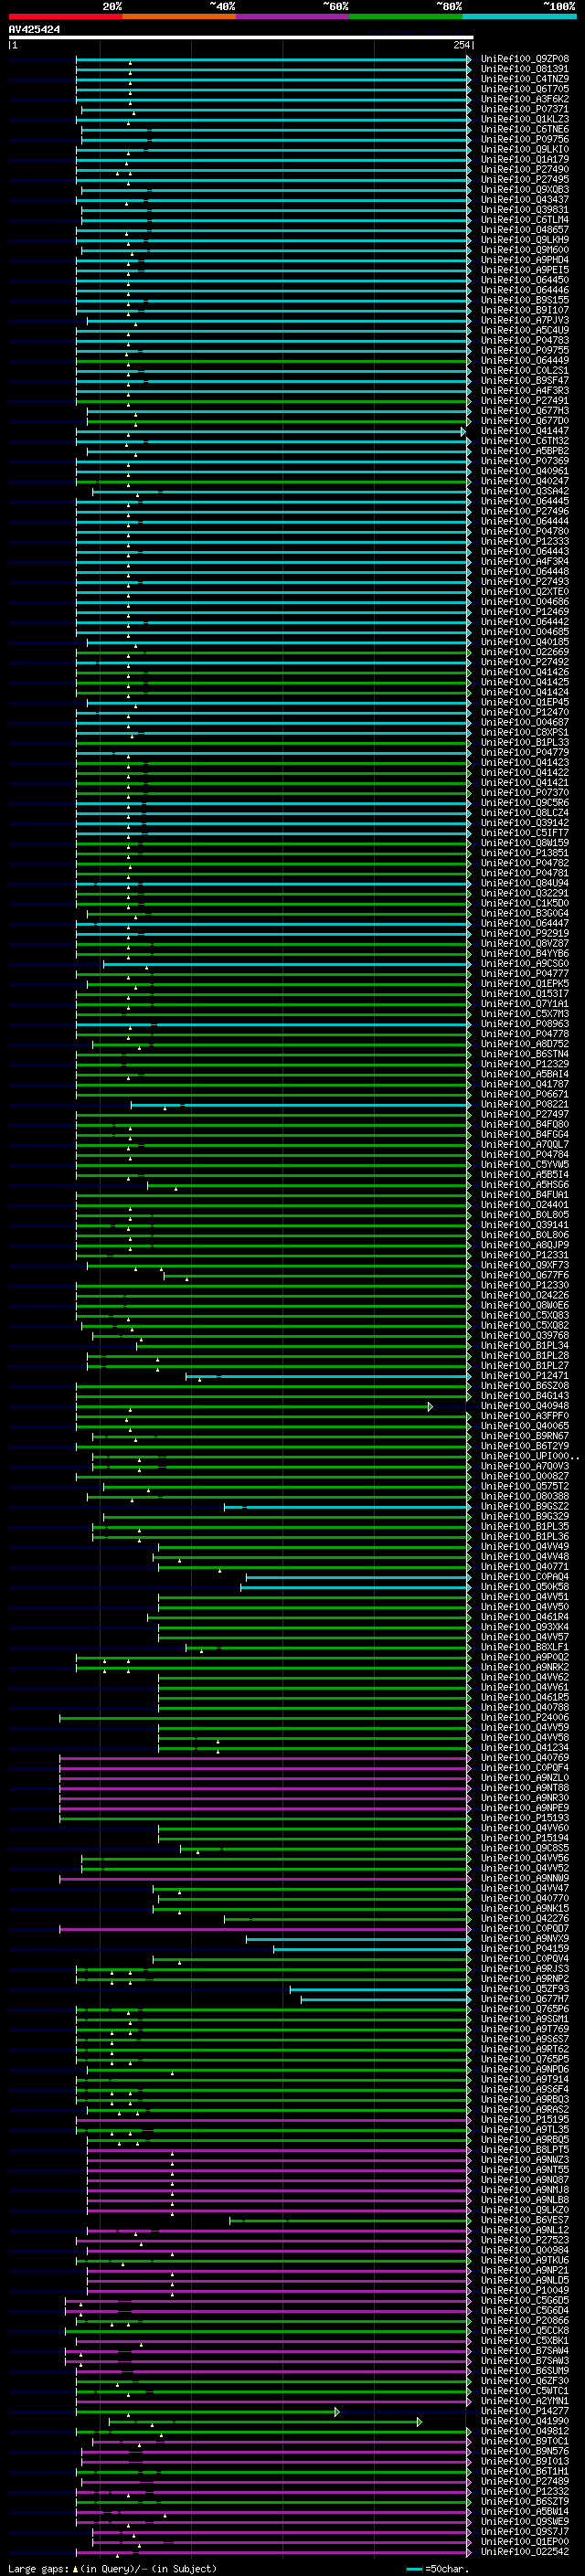585x2576 pixels.
Task: Select the UniRef100_P27490 label
Action: point(525,170)
